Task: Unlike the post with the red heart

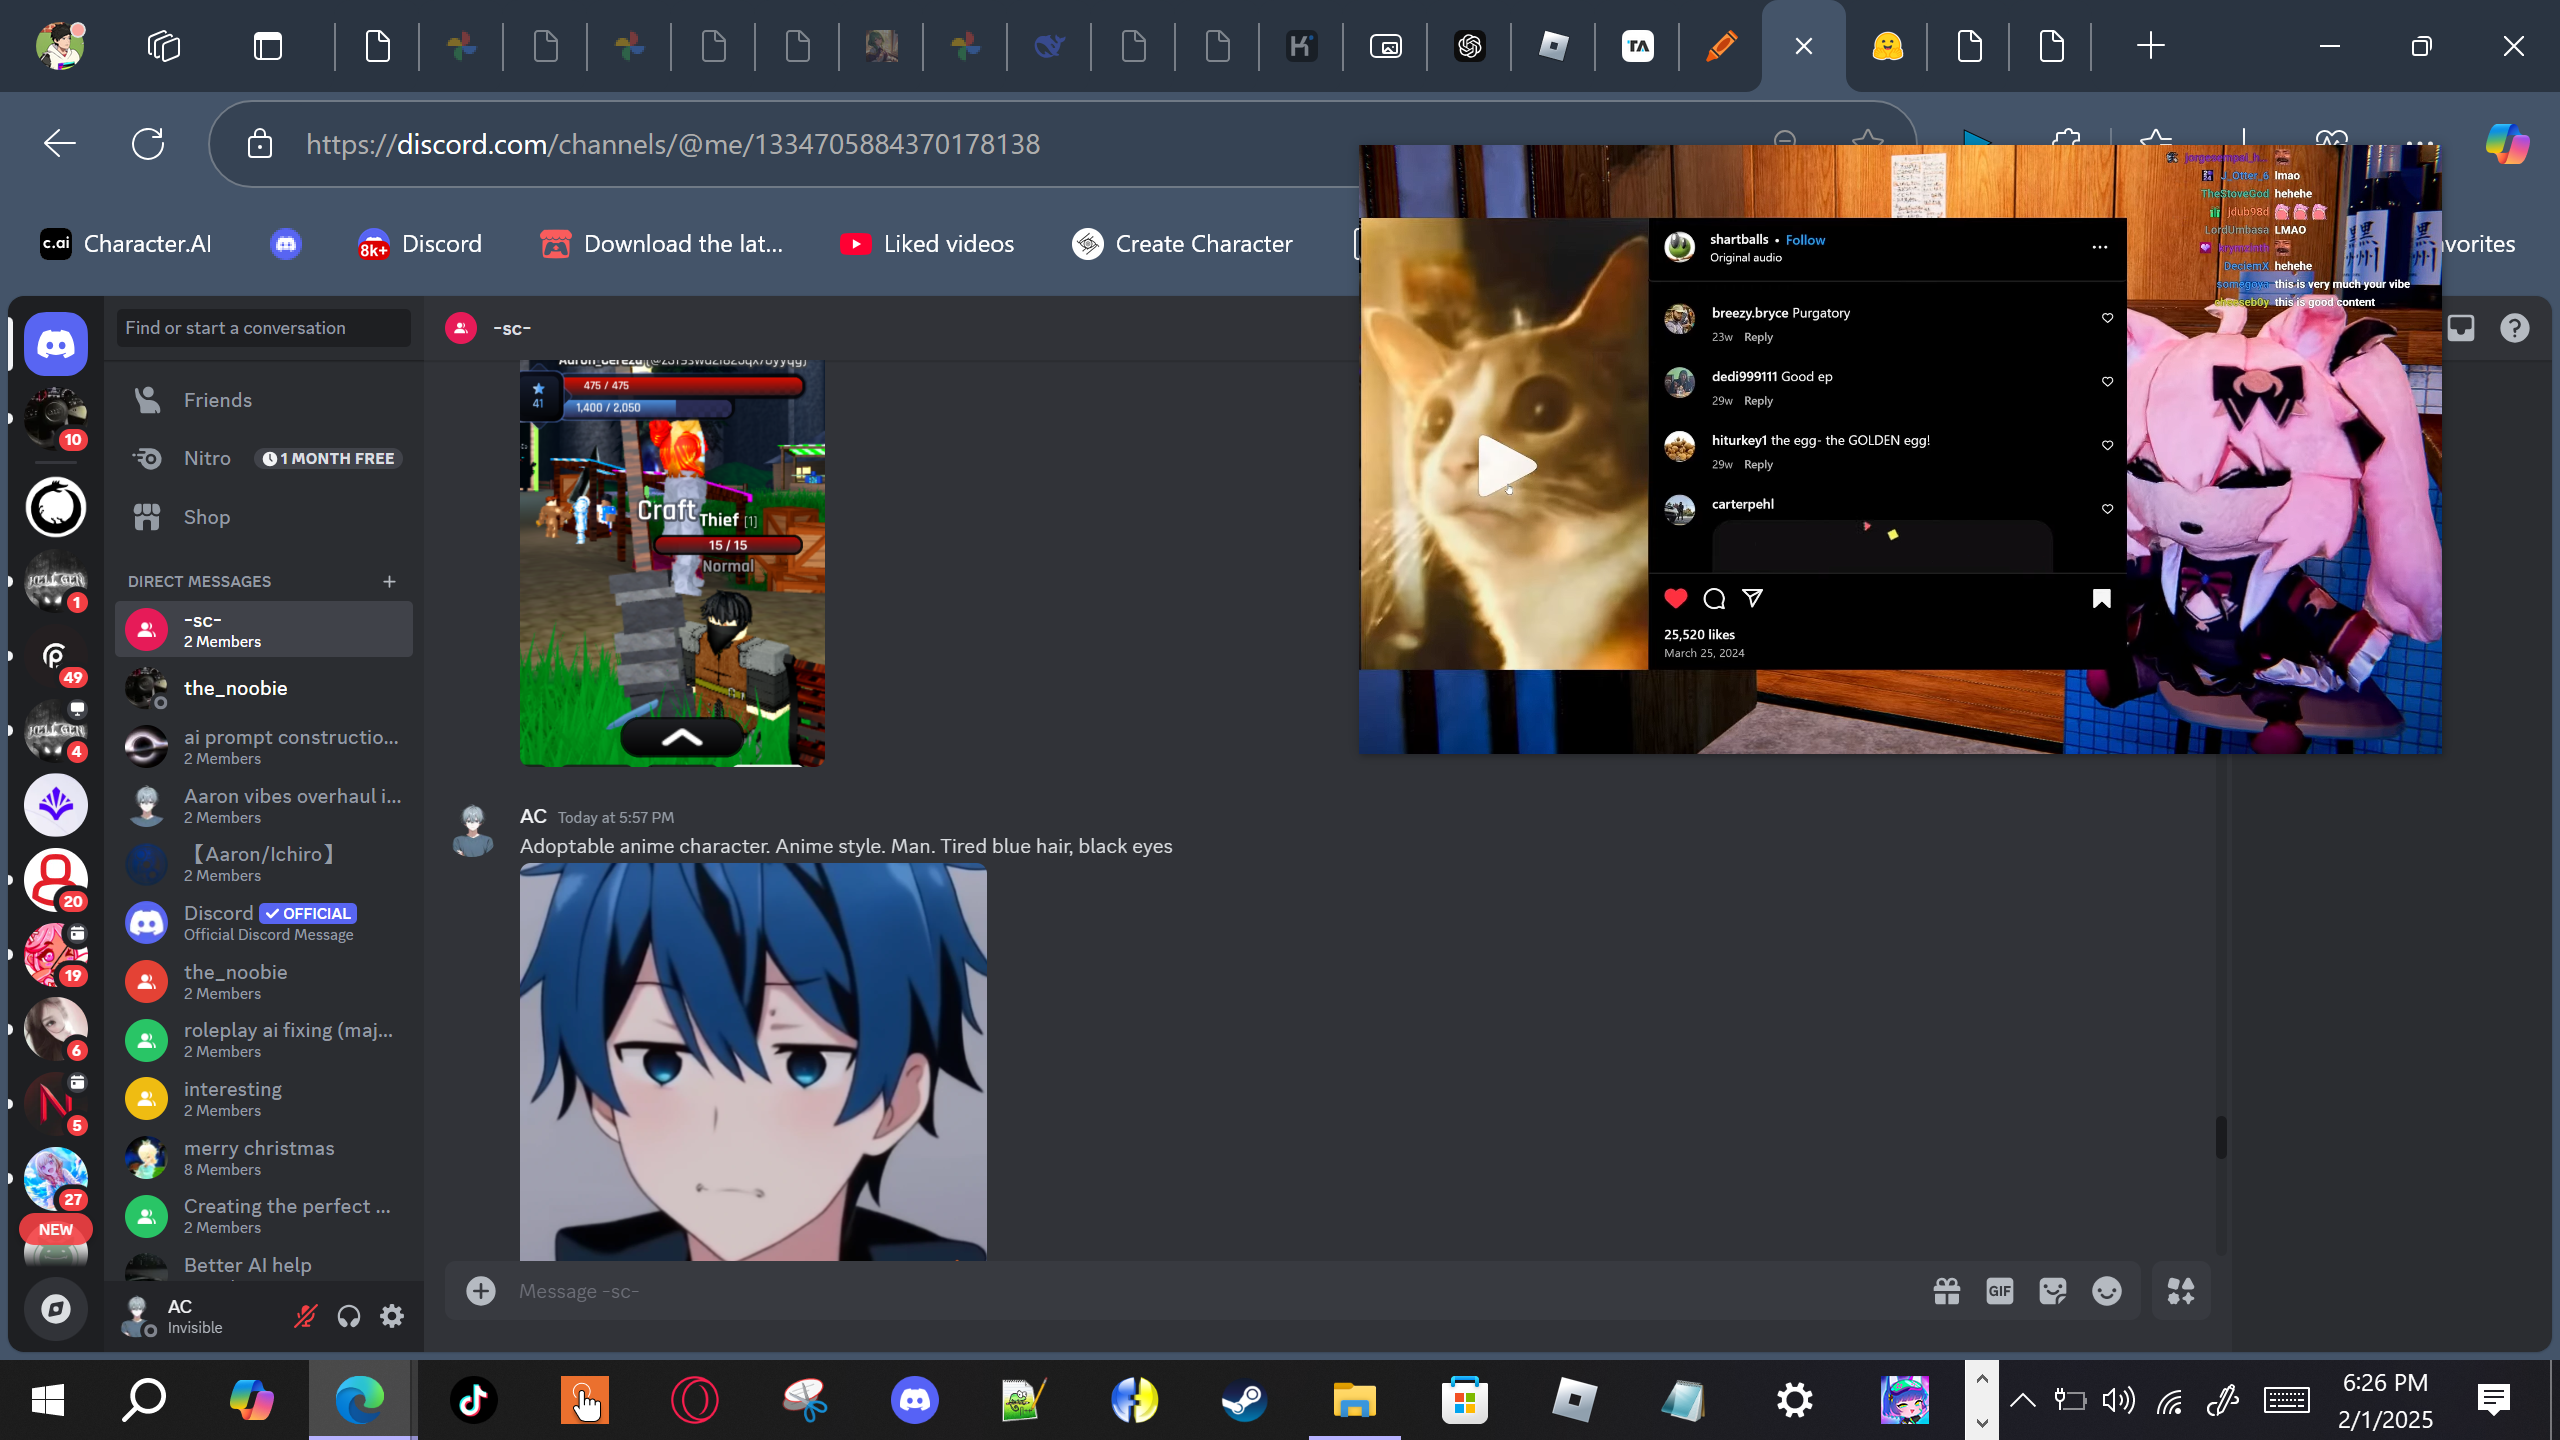Action: (1676, 598)
